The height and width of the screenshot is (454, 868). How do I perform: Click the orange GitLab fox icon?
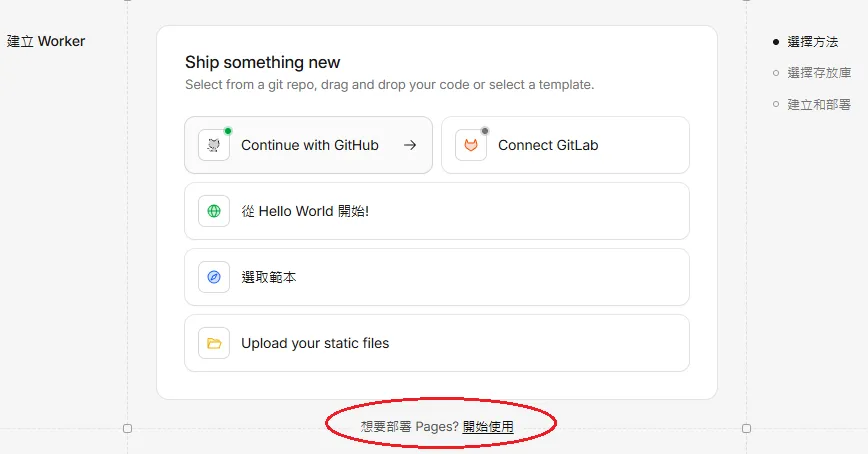click(x=471, y=145)
